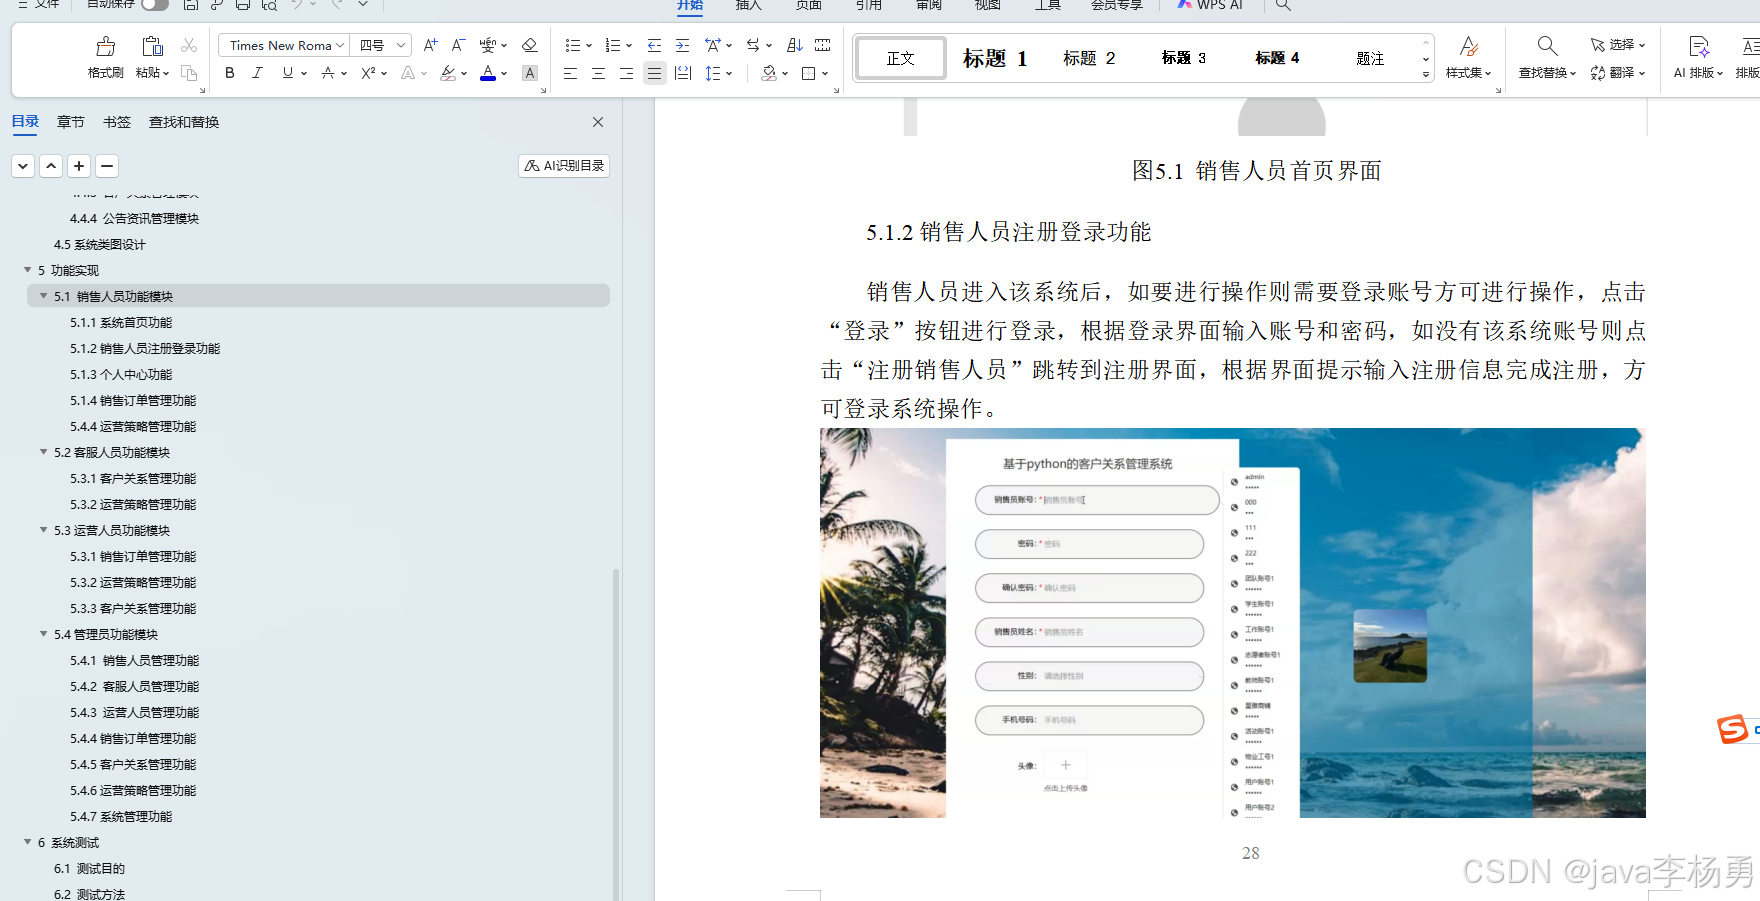Collapse the 5.1 销售人员功能模块 tree node
The height and width of the screenshot is (901, 1760).
[x=43, y=295]
